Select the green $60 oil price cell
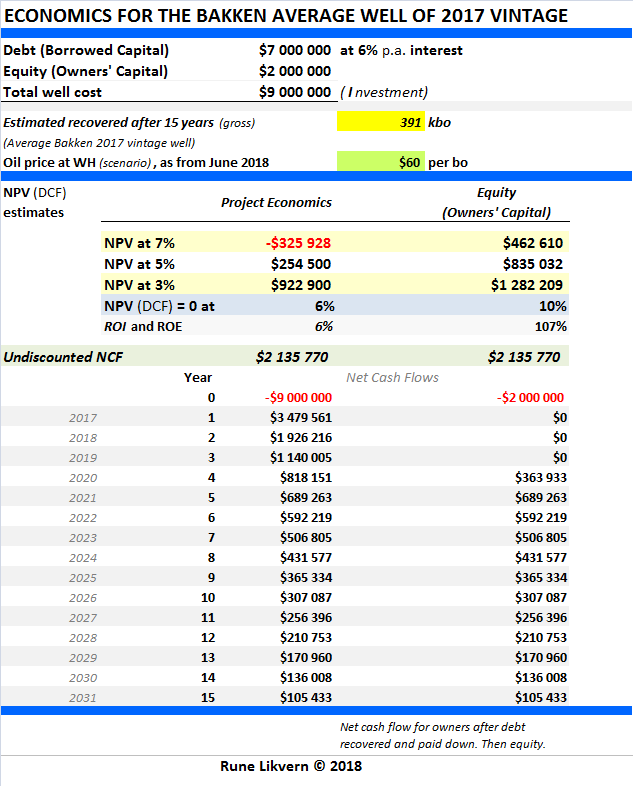Viewport: 633px width, 786px height. tap(381, 161)
